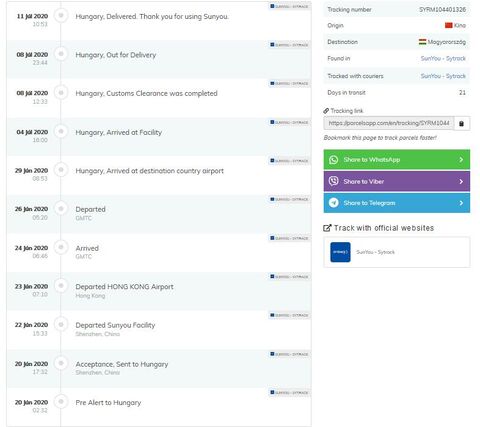Click the destination country name Magyarország
480x427 pixels.
(447, 42)
